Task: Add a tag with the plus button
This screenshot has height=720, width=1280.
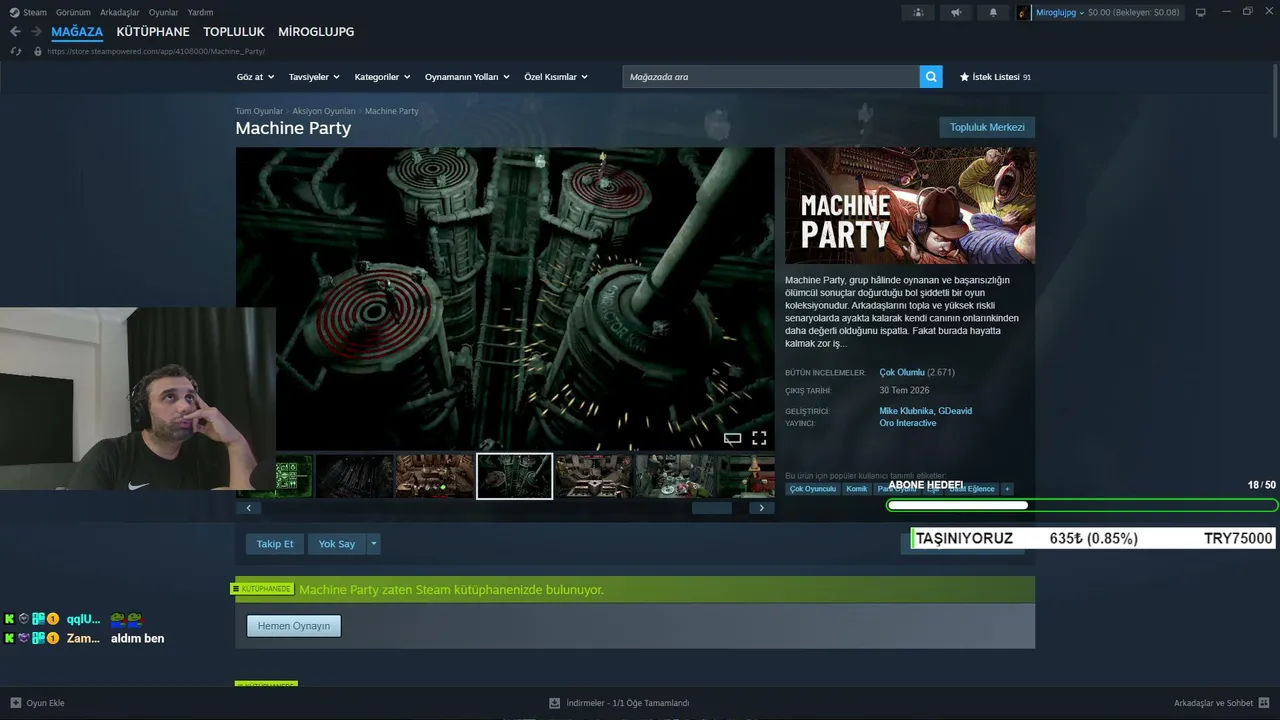Action: pyautogui.click(x=1007, y=489)
